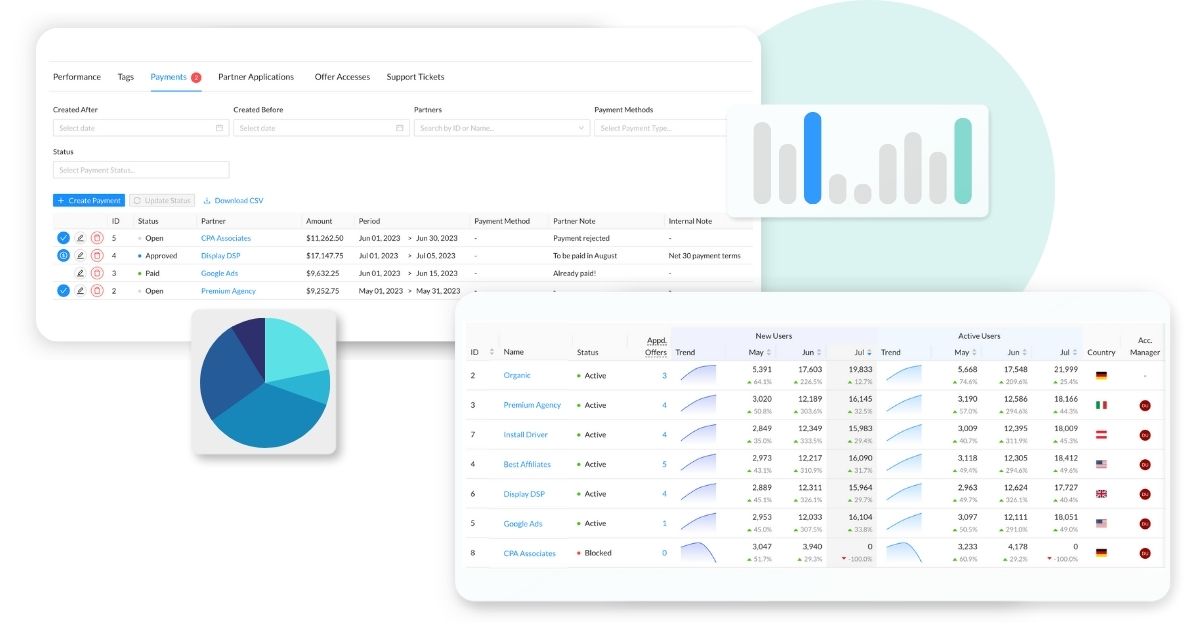
Task: Click the 'Payment rejected' partner note
Action: pyautogui.click(x=581, y=238)
